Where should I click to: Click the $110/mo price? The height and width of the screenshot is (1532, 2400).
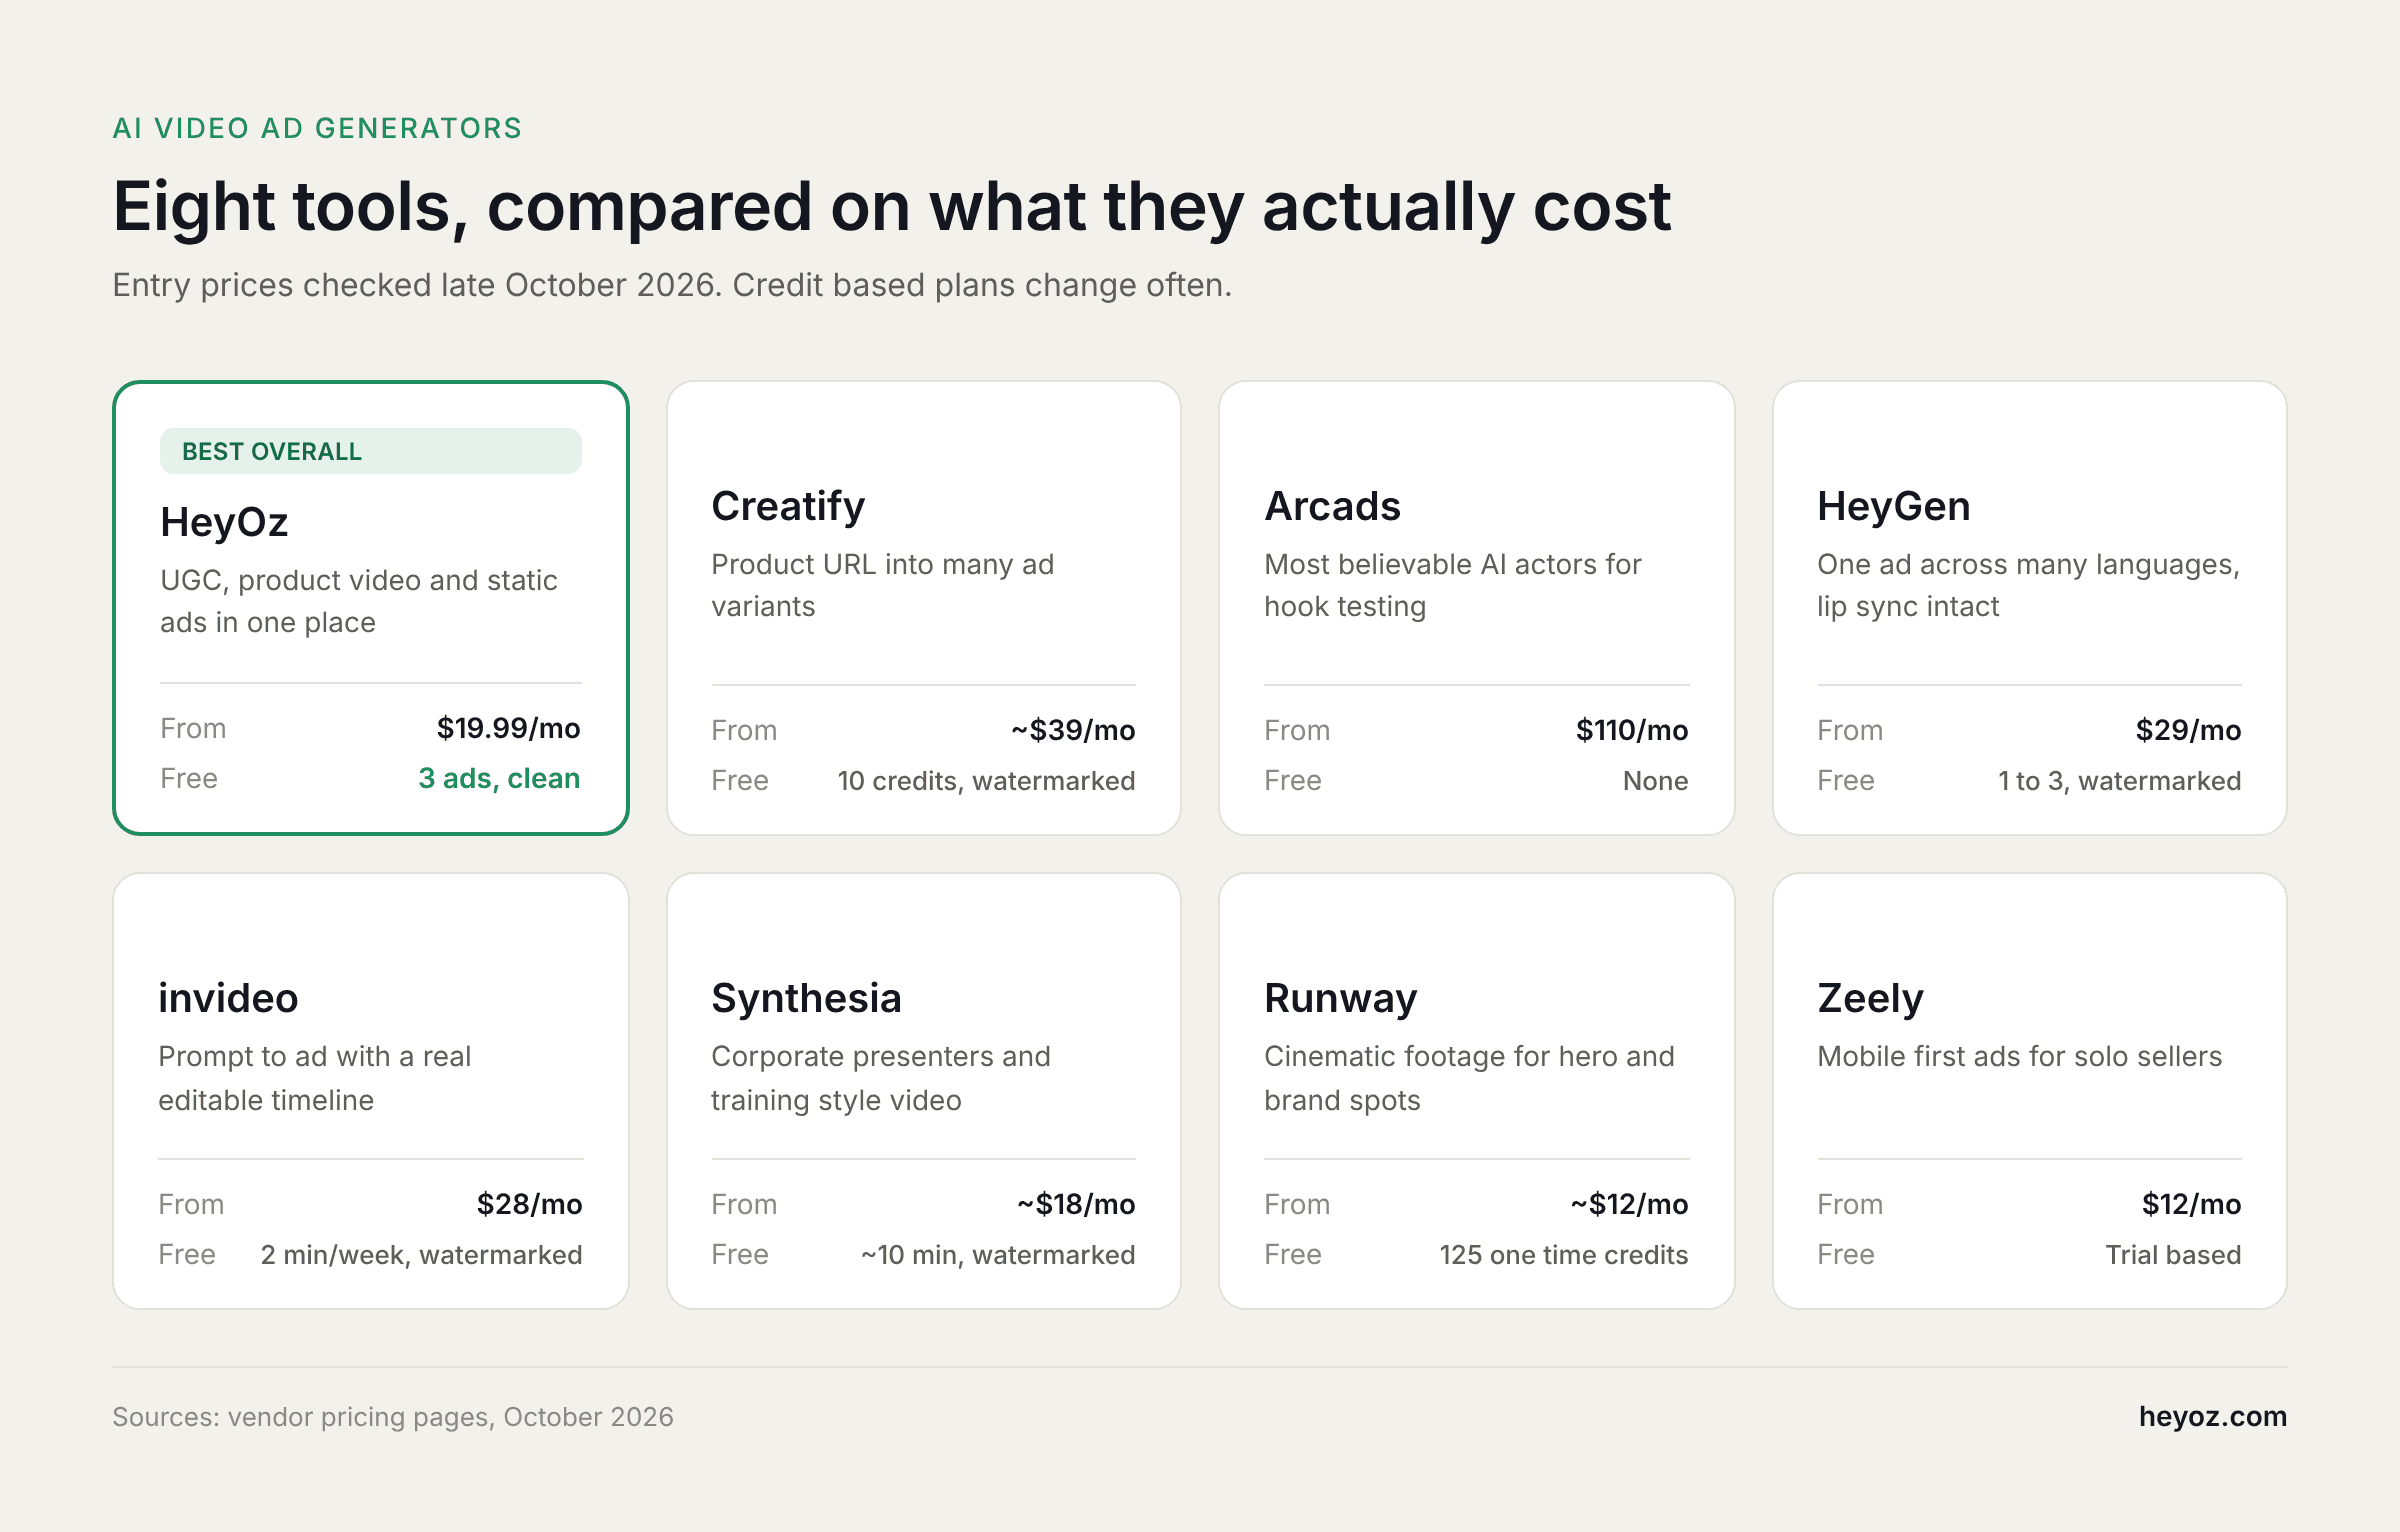1632,730
